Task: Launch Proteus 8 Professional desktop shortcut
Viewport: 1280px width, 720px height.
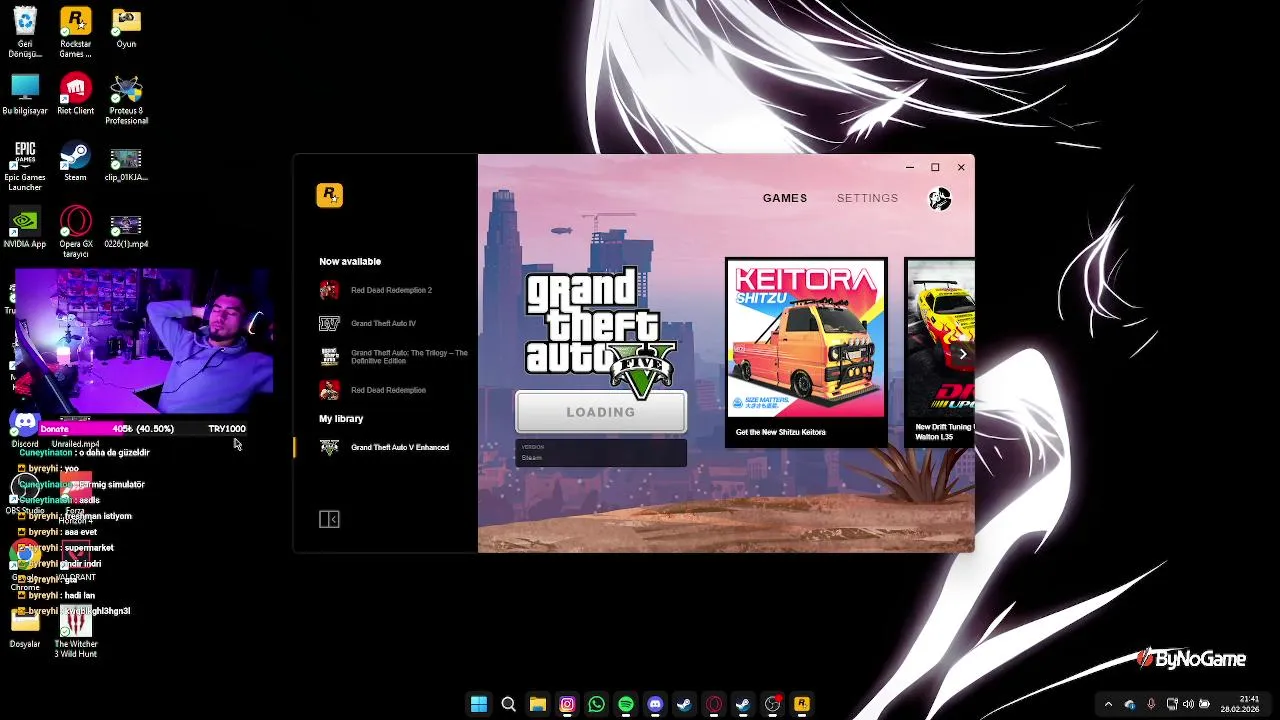Action: [126, 100]
